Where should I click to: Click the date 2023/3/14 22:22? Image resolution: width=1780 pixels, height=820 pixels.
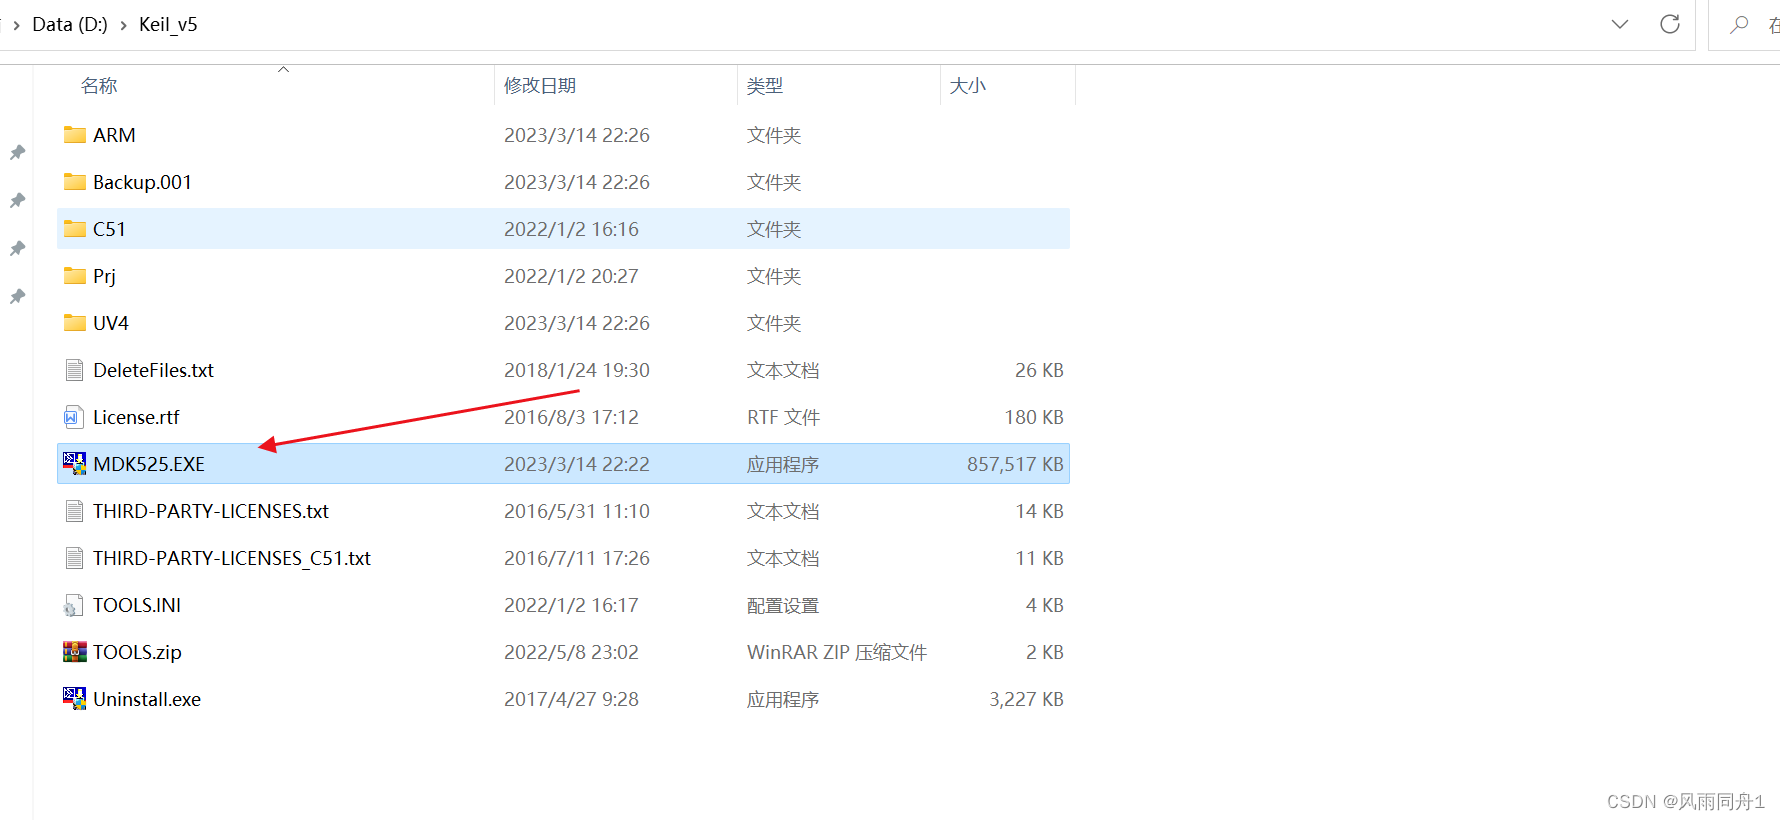coord(577,464)
